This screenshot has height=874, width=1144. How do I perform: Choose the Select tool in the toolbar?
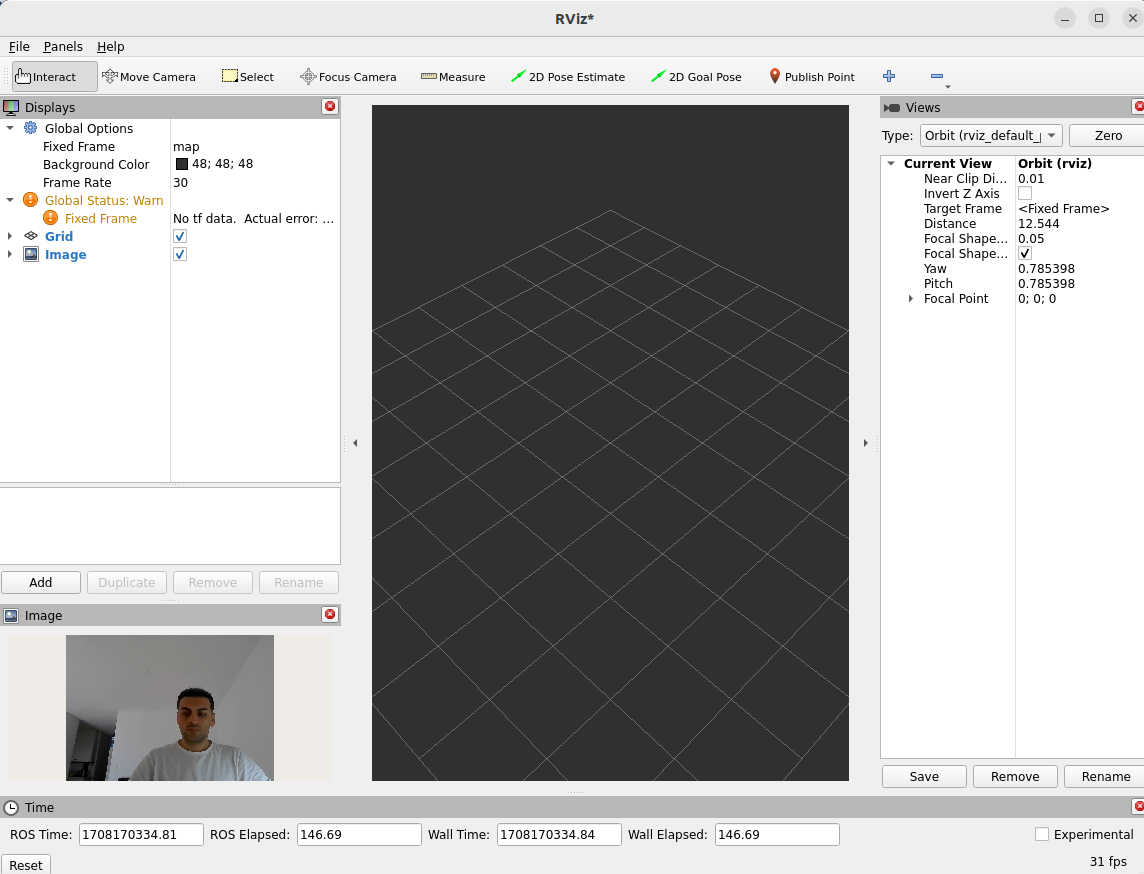247,77
